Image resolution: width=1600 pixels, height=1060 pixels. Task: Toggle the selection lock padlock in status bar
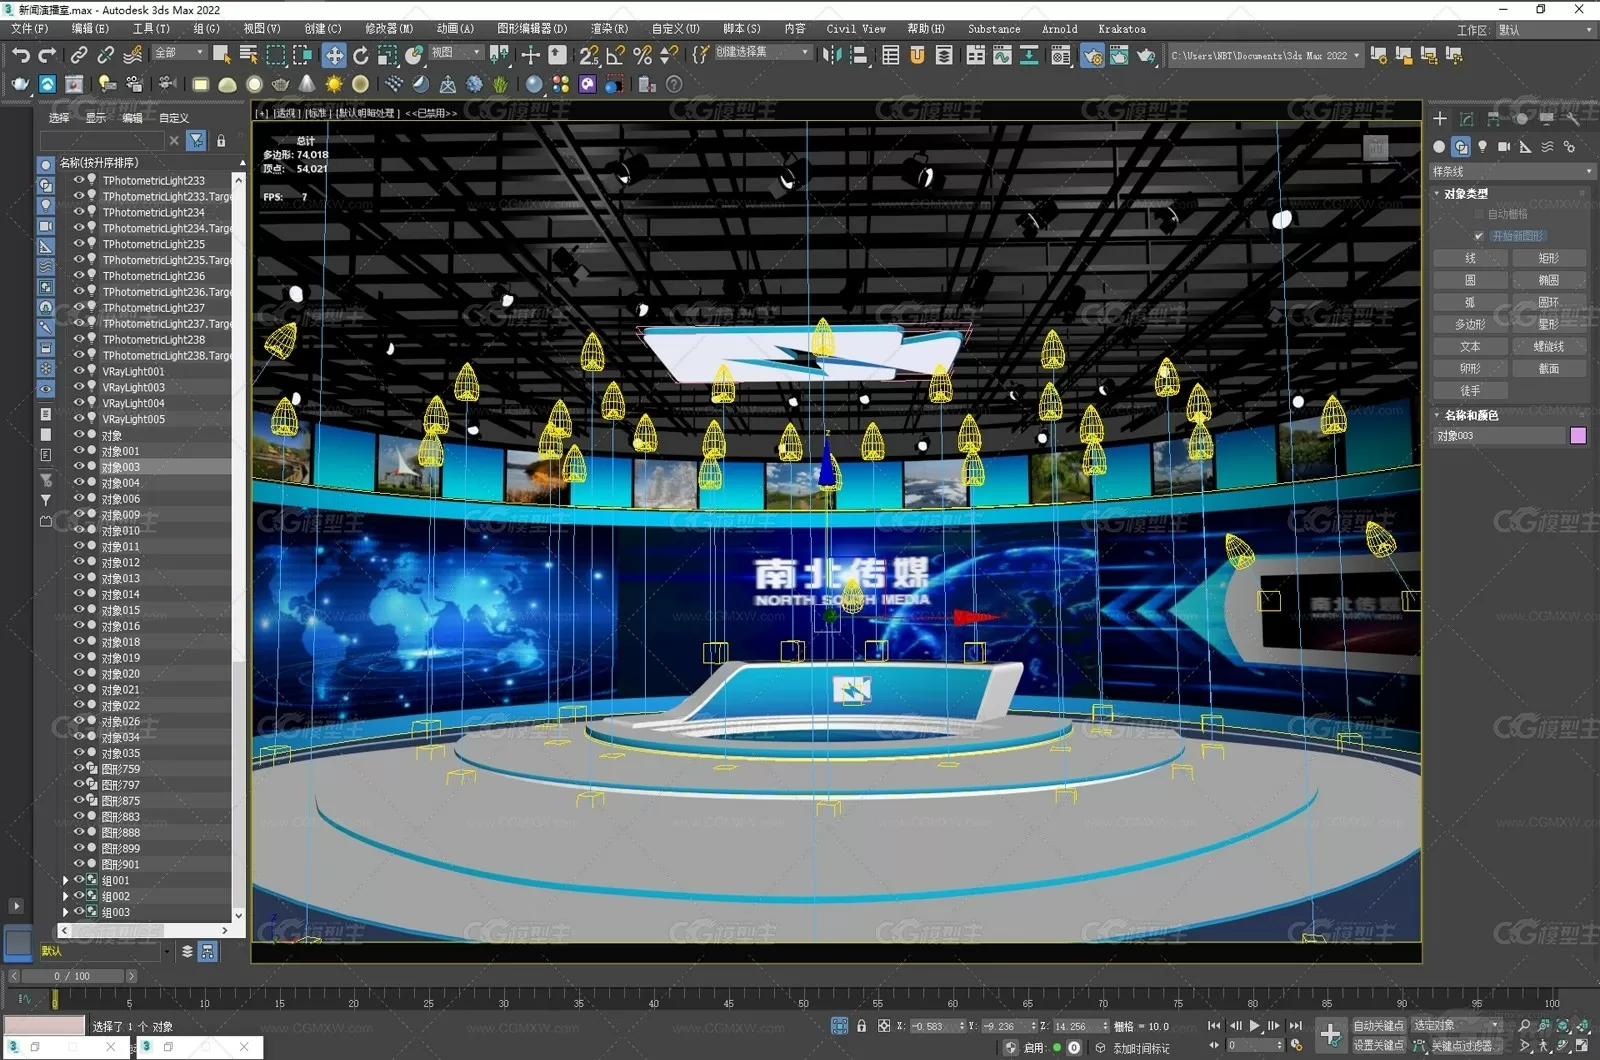862,1026
